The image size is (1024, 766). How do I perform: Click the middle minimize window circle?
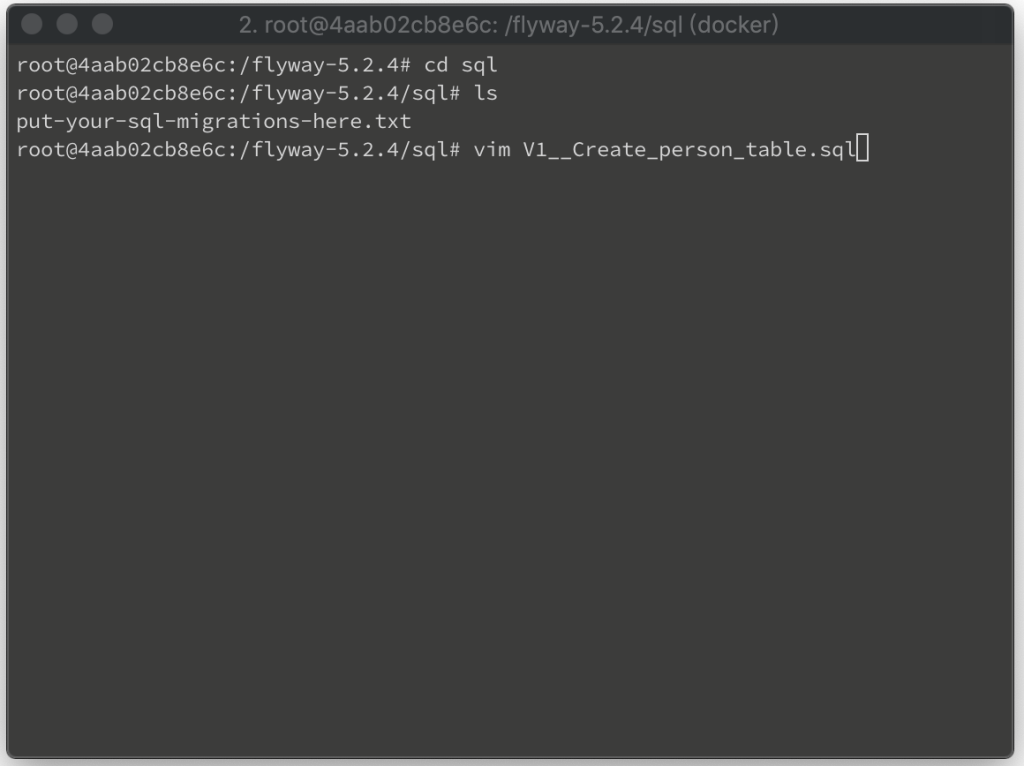point(67,24)
